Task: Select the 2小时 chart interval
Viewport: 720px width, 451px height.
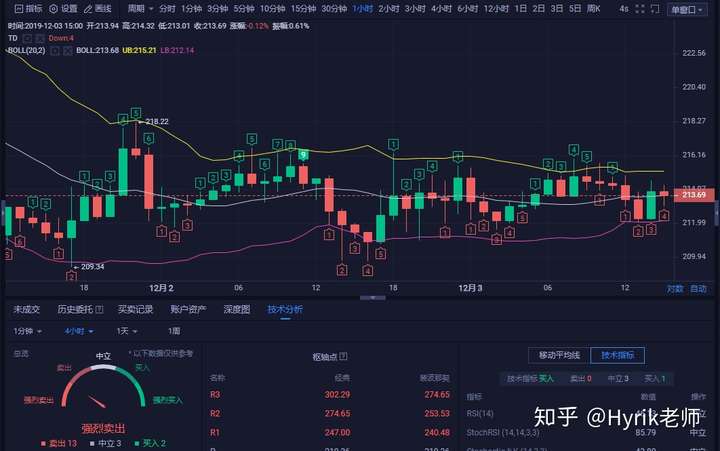Action: coord(388,8)
